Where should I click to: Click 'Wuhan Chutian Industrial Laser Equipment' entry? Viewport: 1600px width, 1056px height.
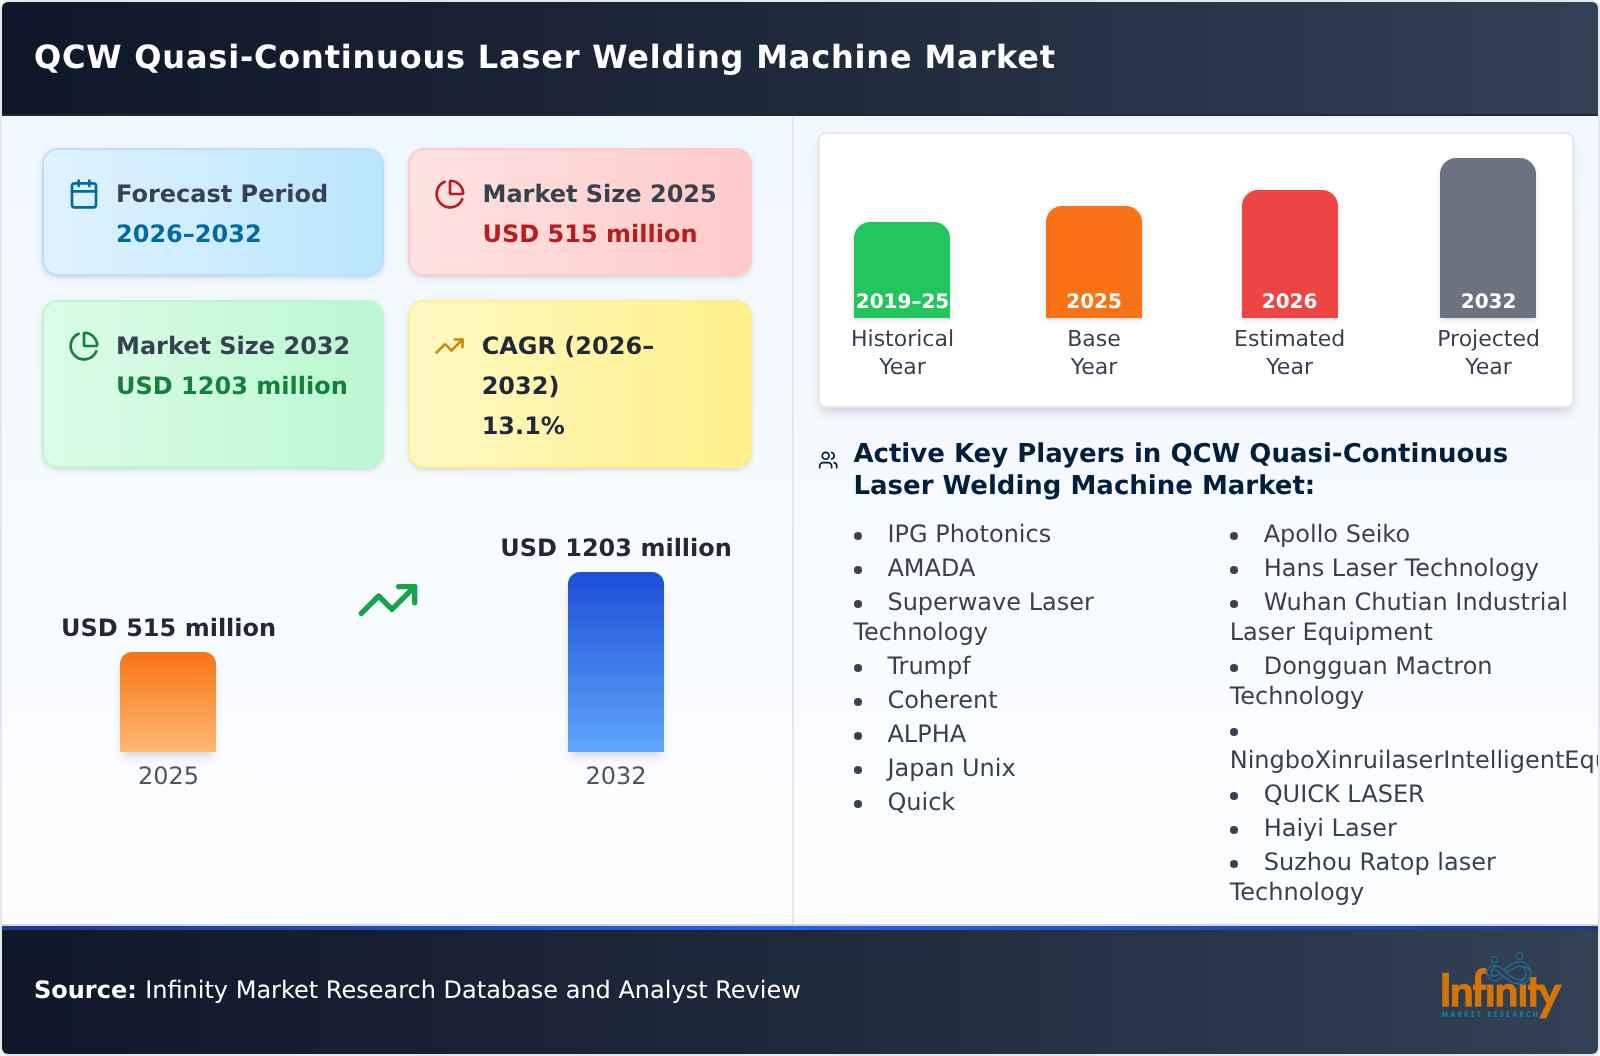click(1399, 617)
